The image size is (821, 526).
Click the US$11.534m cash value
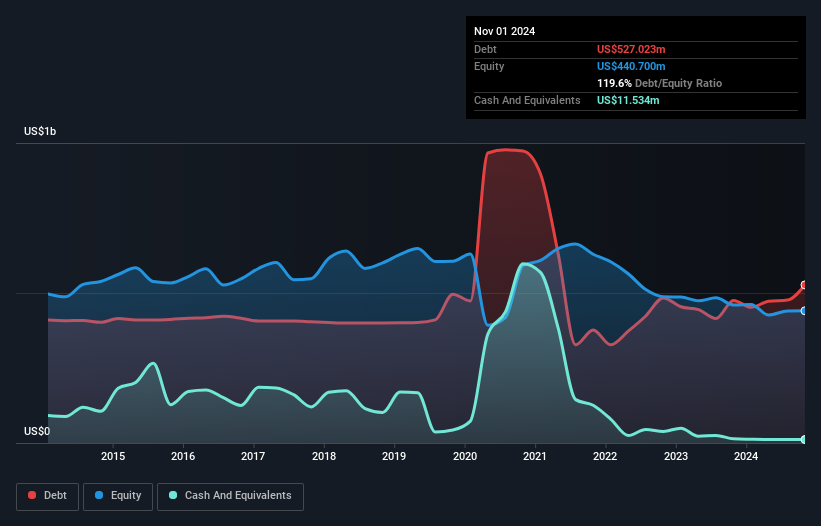coord(628,100)
